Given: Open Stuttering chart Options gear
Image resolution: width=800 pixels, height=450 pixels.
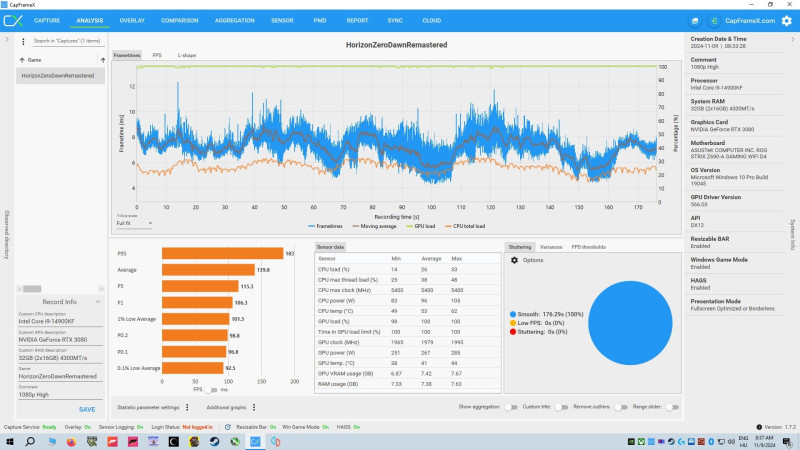Looking at the screenshot, I should coord(514,260).
